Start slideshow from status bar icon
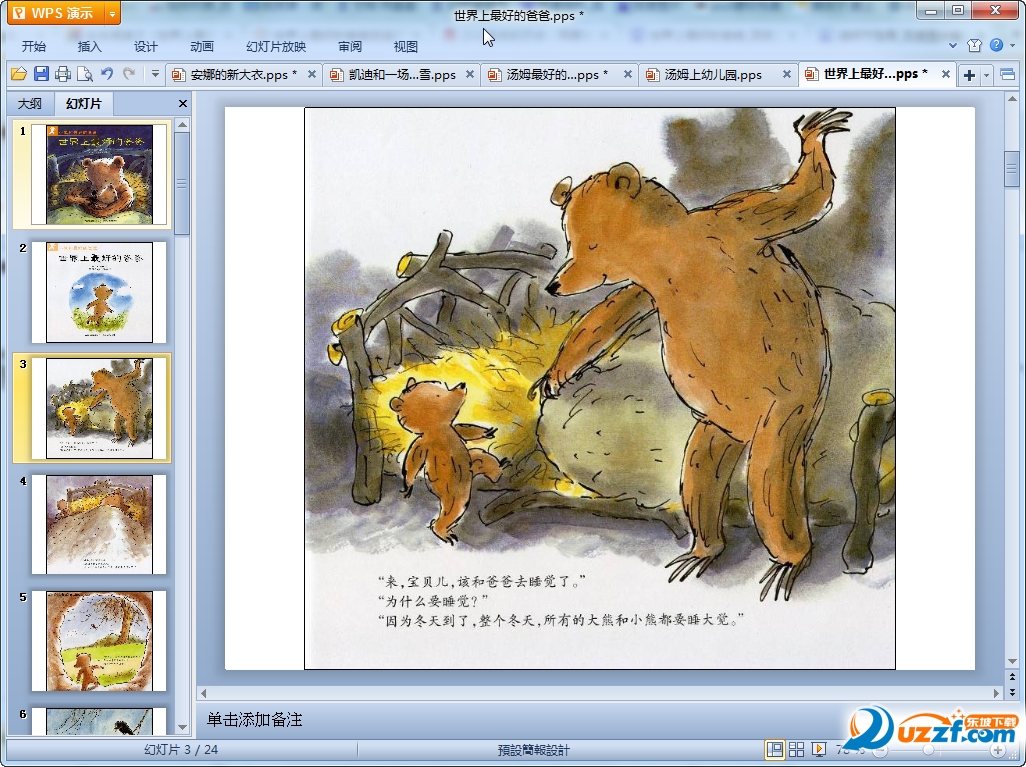This screenshot has height=767, width=1026. pos(818,749)
